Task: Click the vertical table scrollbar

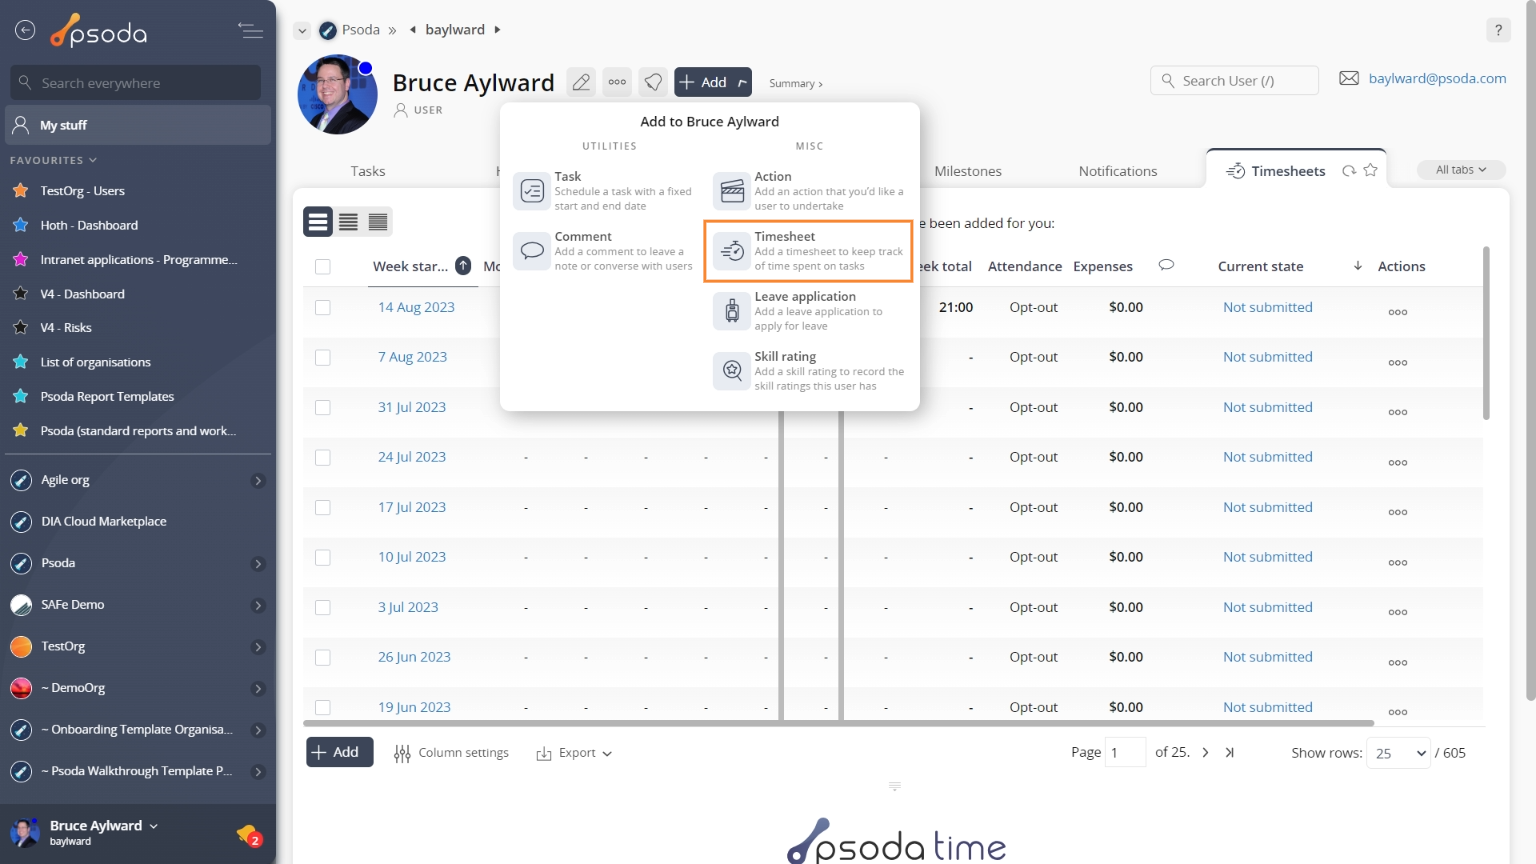Action: click(x=1486, y=333)
